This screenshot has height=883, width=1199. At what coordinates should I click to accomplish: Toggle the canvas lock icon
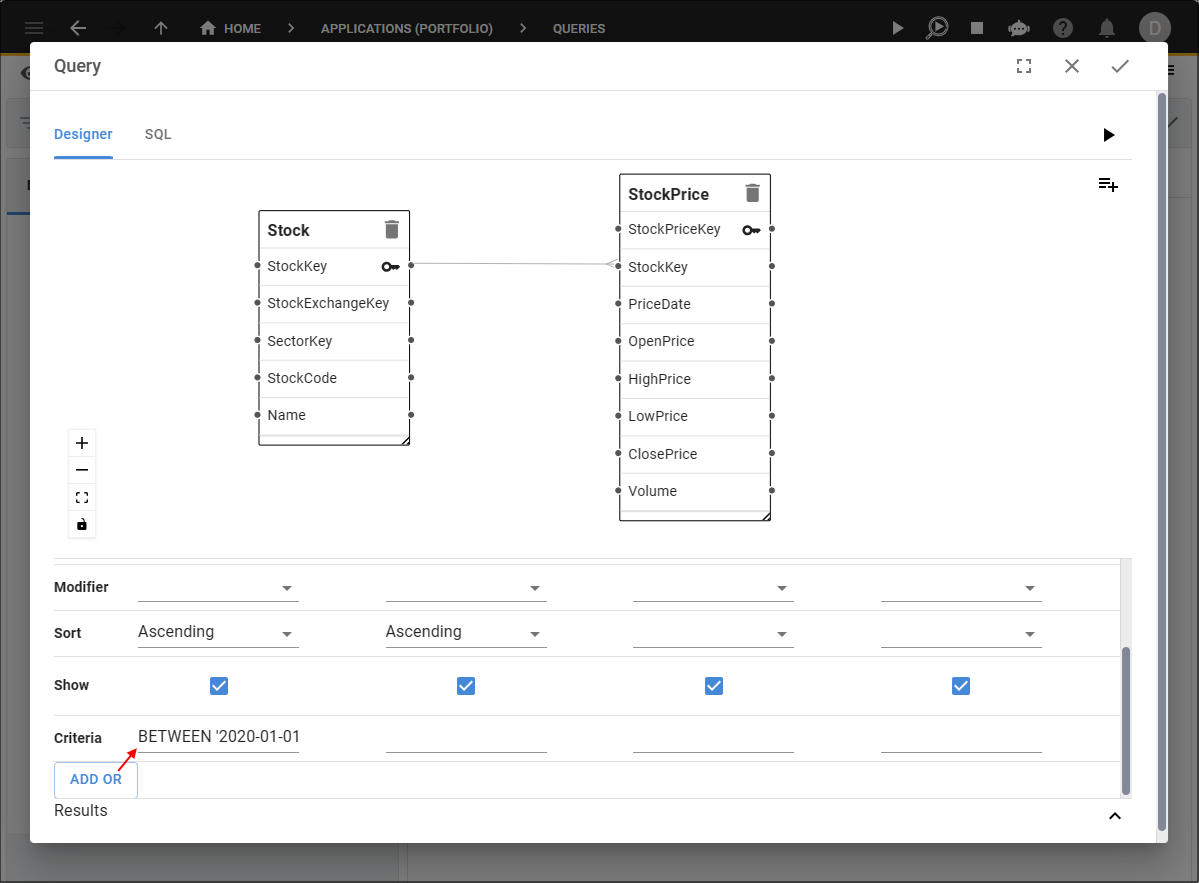click(x=82, y=524)
